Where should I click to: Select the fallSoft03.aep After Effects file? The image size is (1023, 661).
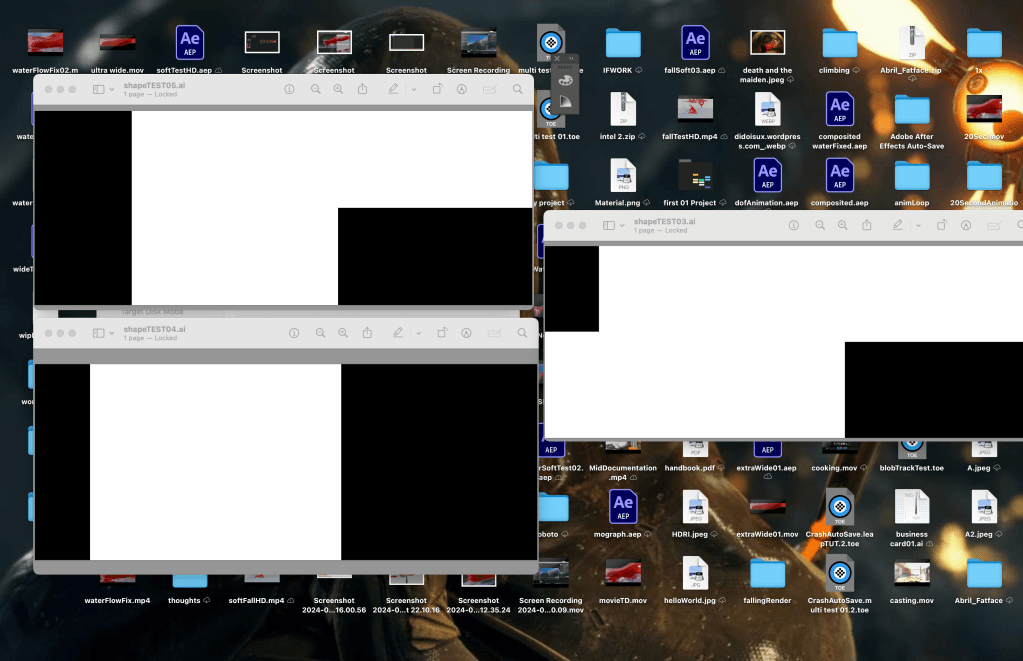(695, 43)
